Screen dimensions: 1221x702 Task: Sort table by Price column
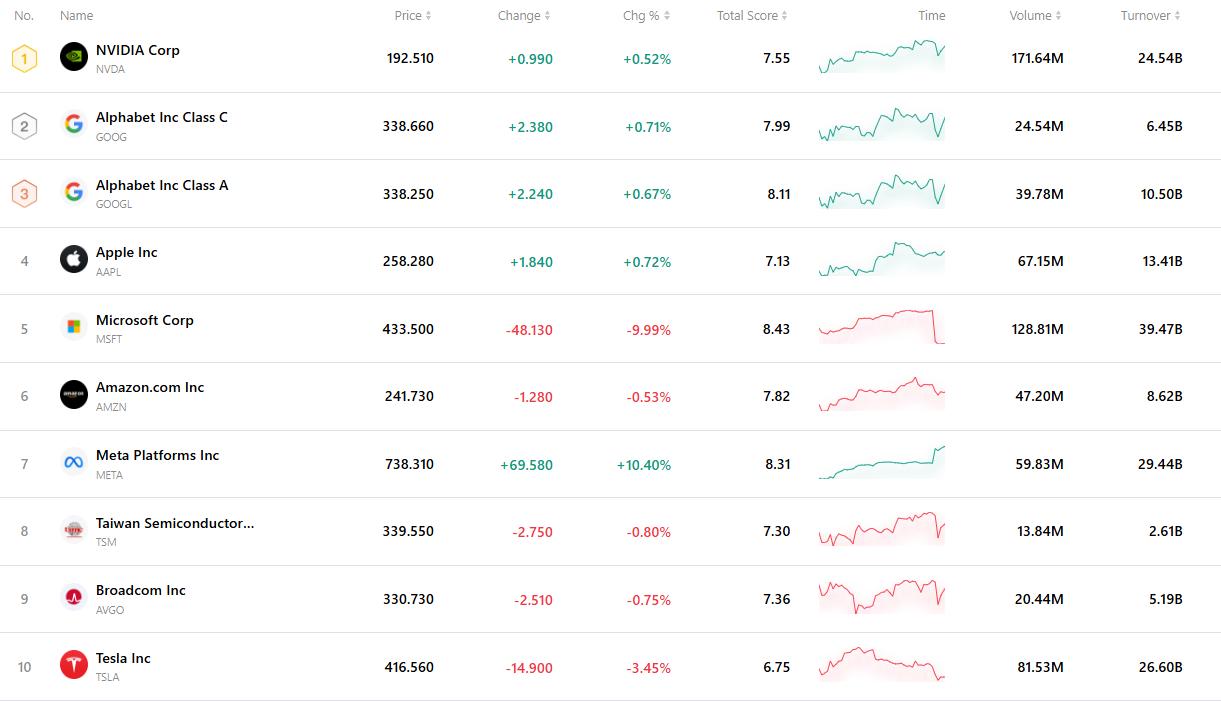pos(413,15)
